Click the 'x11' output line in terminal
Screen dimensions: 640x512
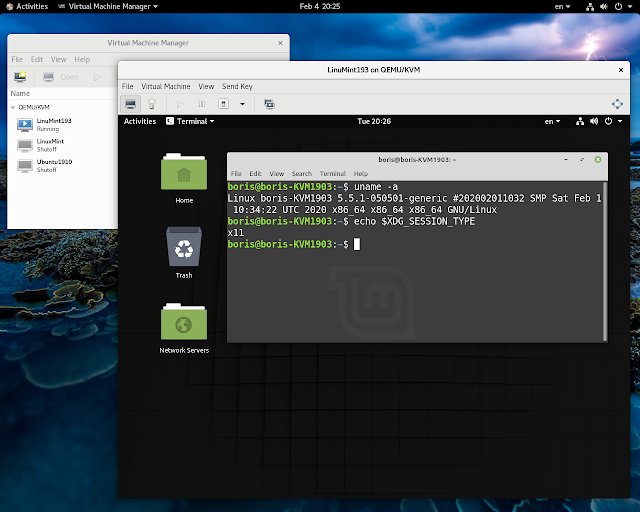coord(236,233)
